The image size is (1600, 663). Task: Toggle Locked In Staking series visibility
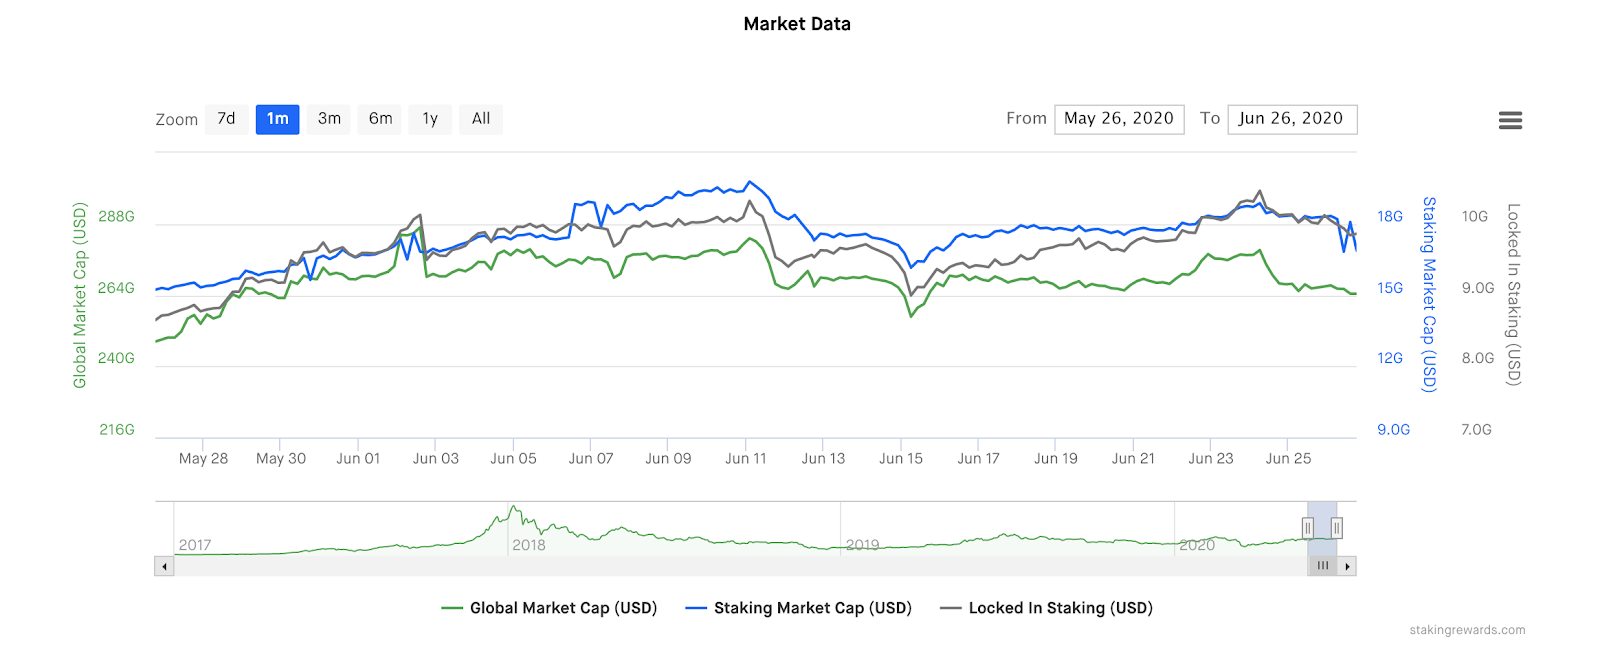1046,608
